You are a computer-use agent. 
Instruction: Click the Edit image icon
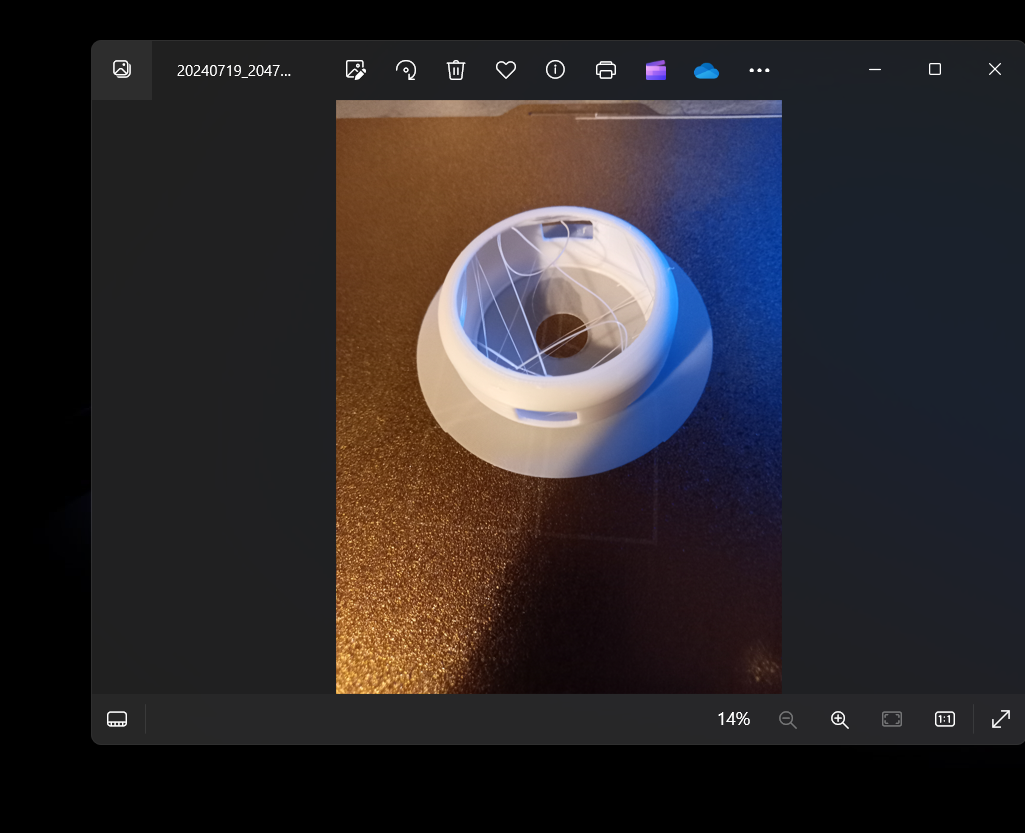[356, 69]
